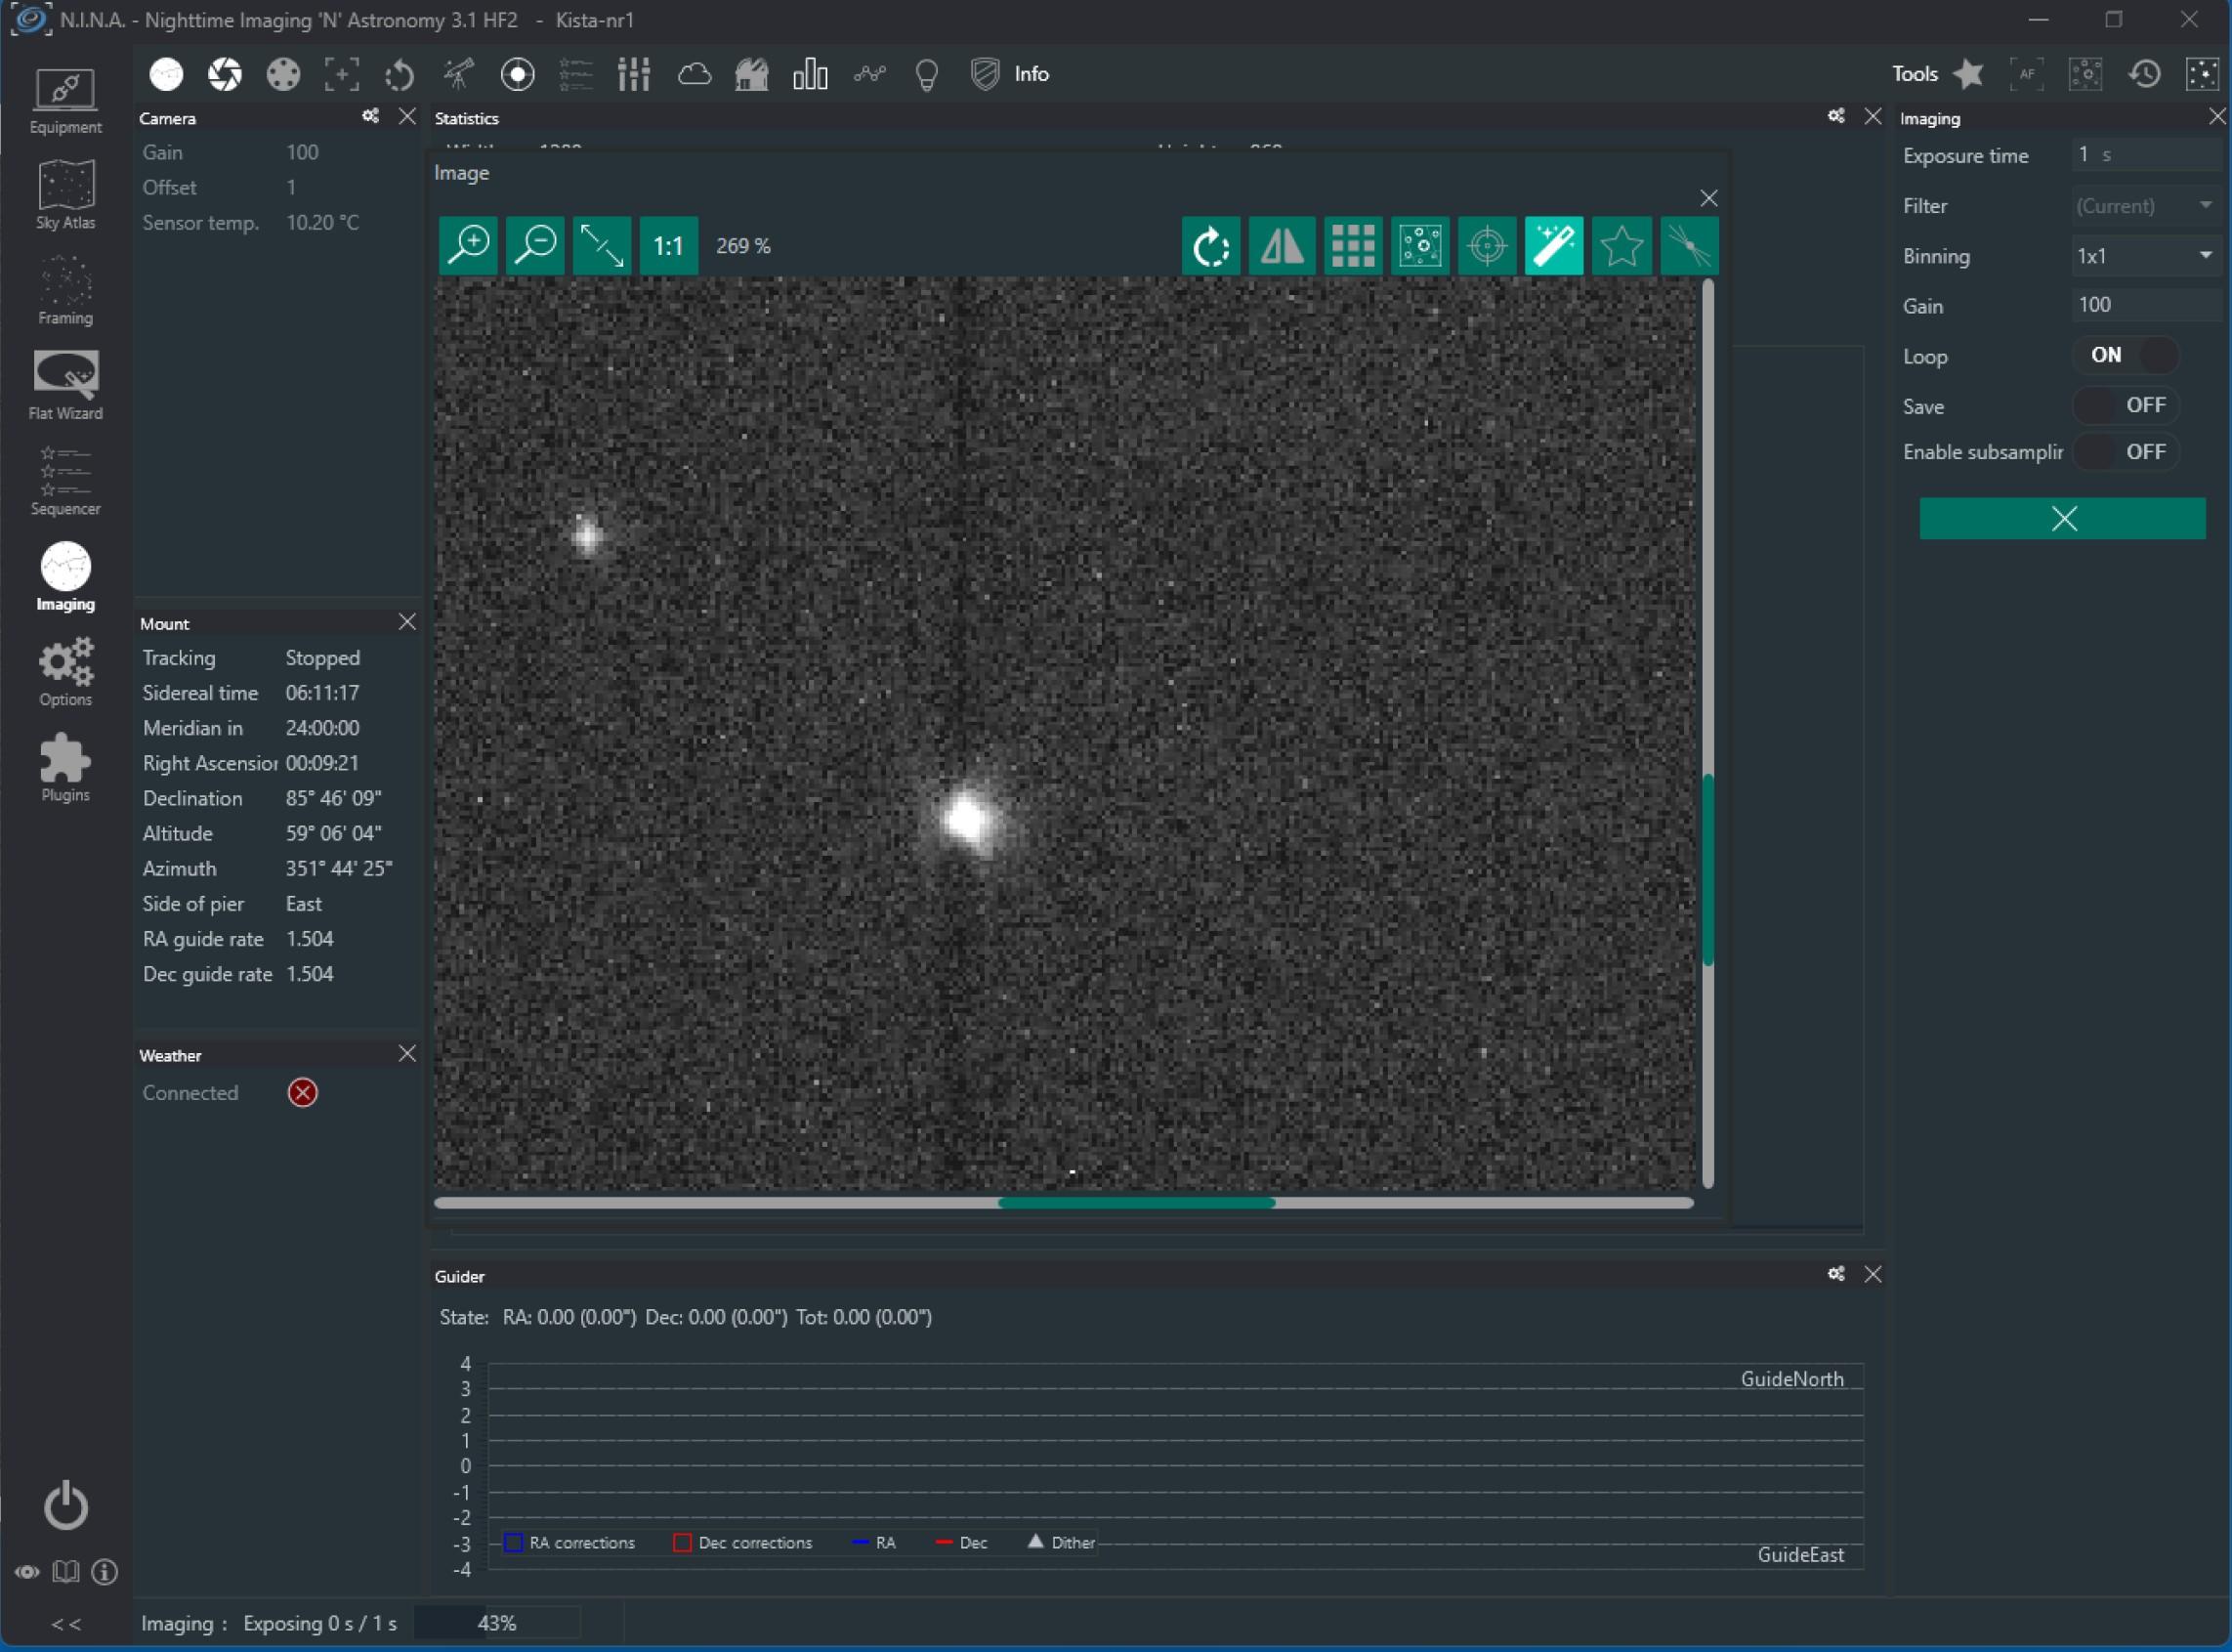Toggle the Rotator panel icon
Screen dimensions: 2232x1652
(400, 74)
